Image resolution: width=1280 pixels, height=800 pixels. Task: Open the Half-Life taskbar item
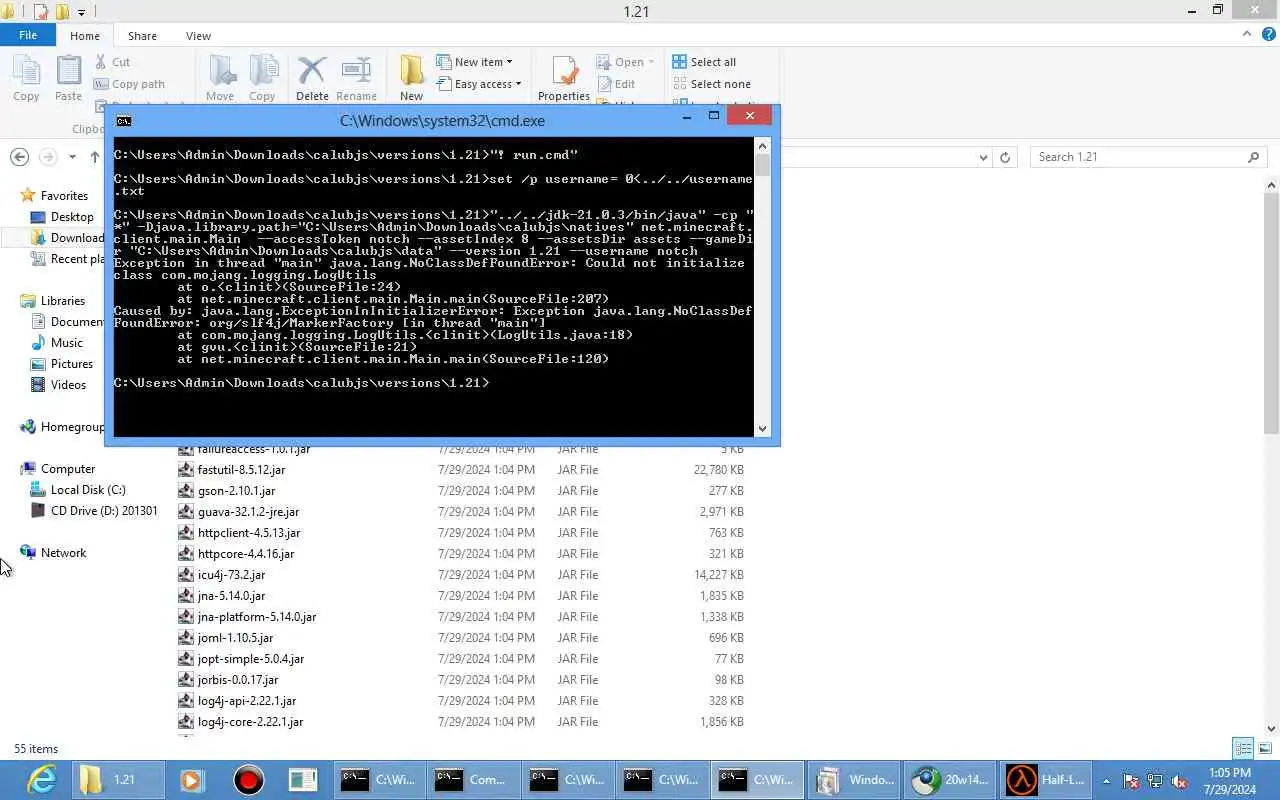(x=1047, y=780)
